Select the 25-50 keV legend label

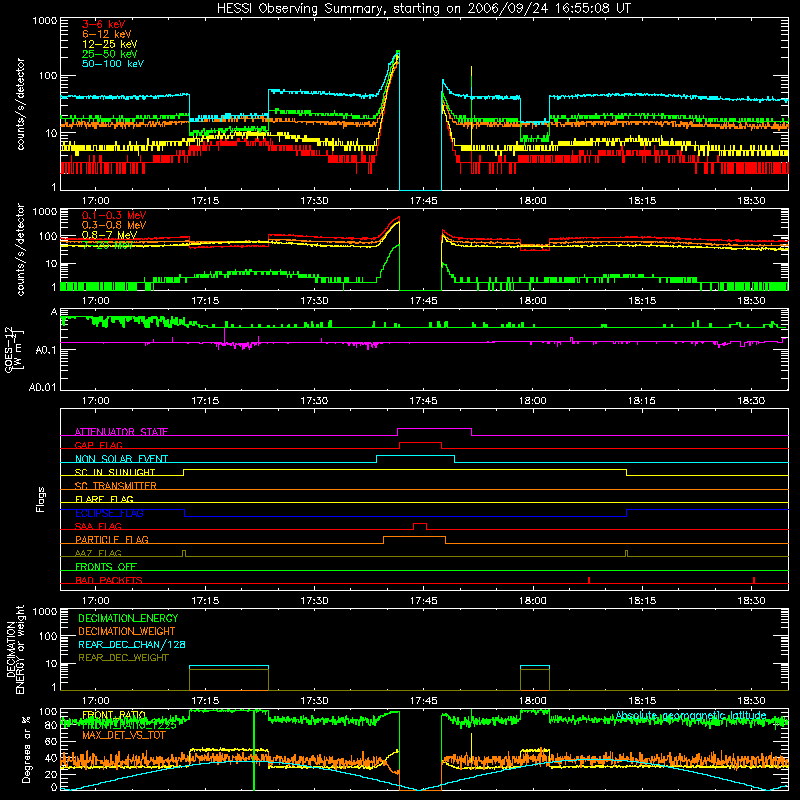[110, 54]
